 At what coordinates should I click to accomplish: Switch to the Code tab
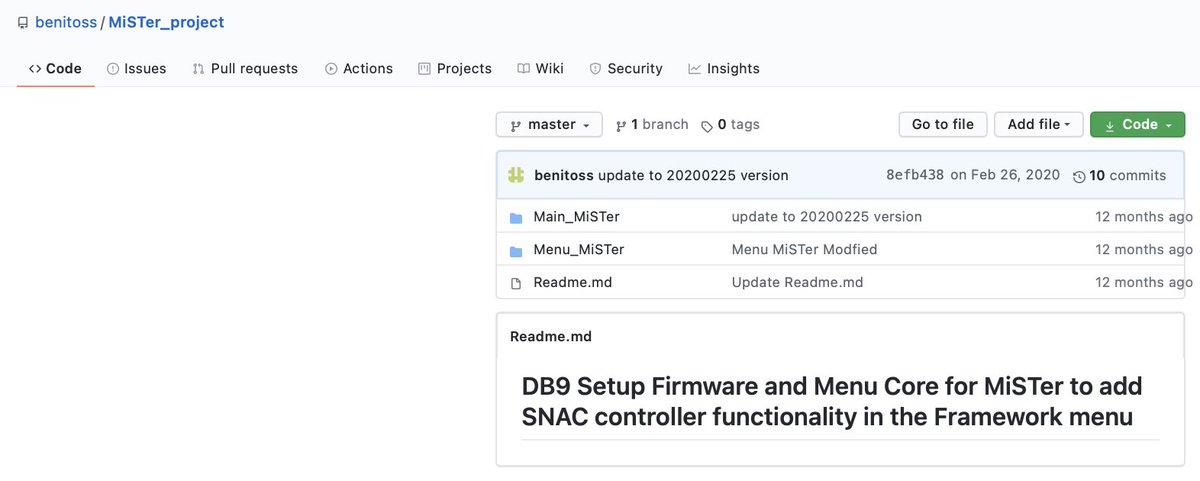(x=56, y=68)
